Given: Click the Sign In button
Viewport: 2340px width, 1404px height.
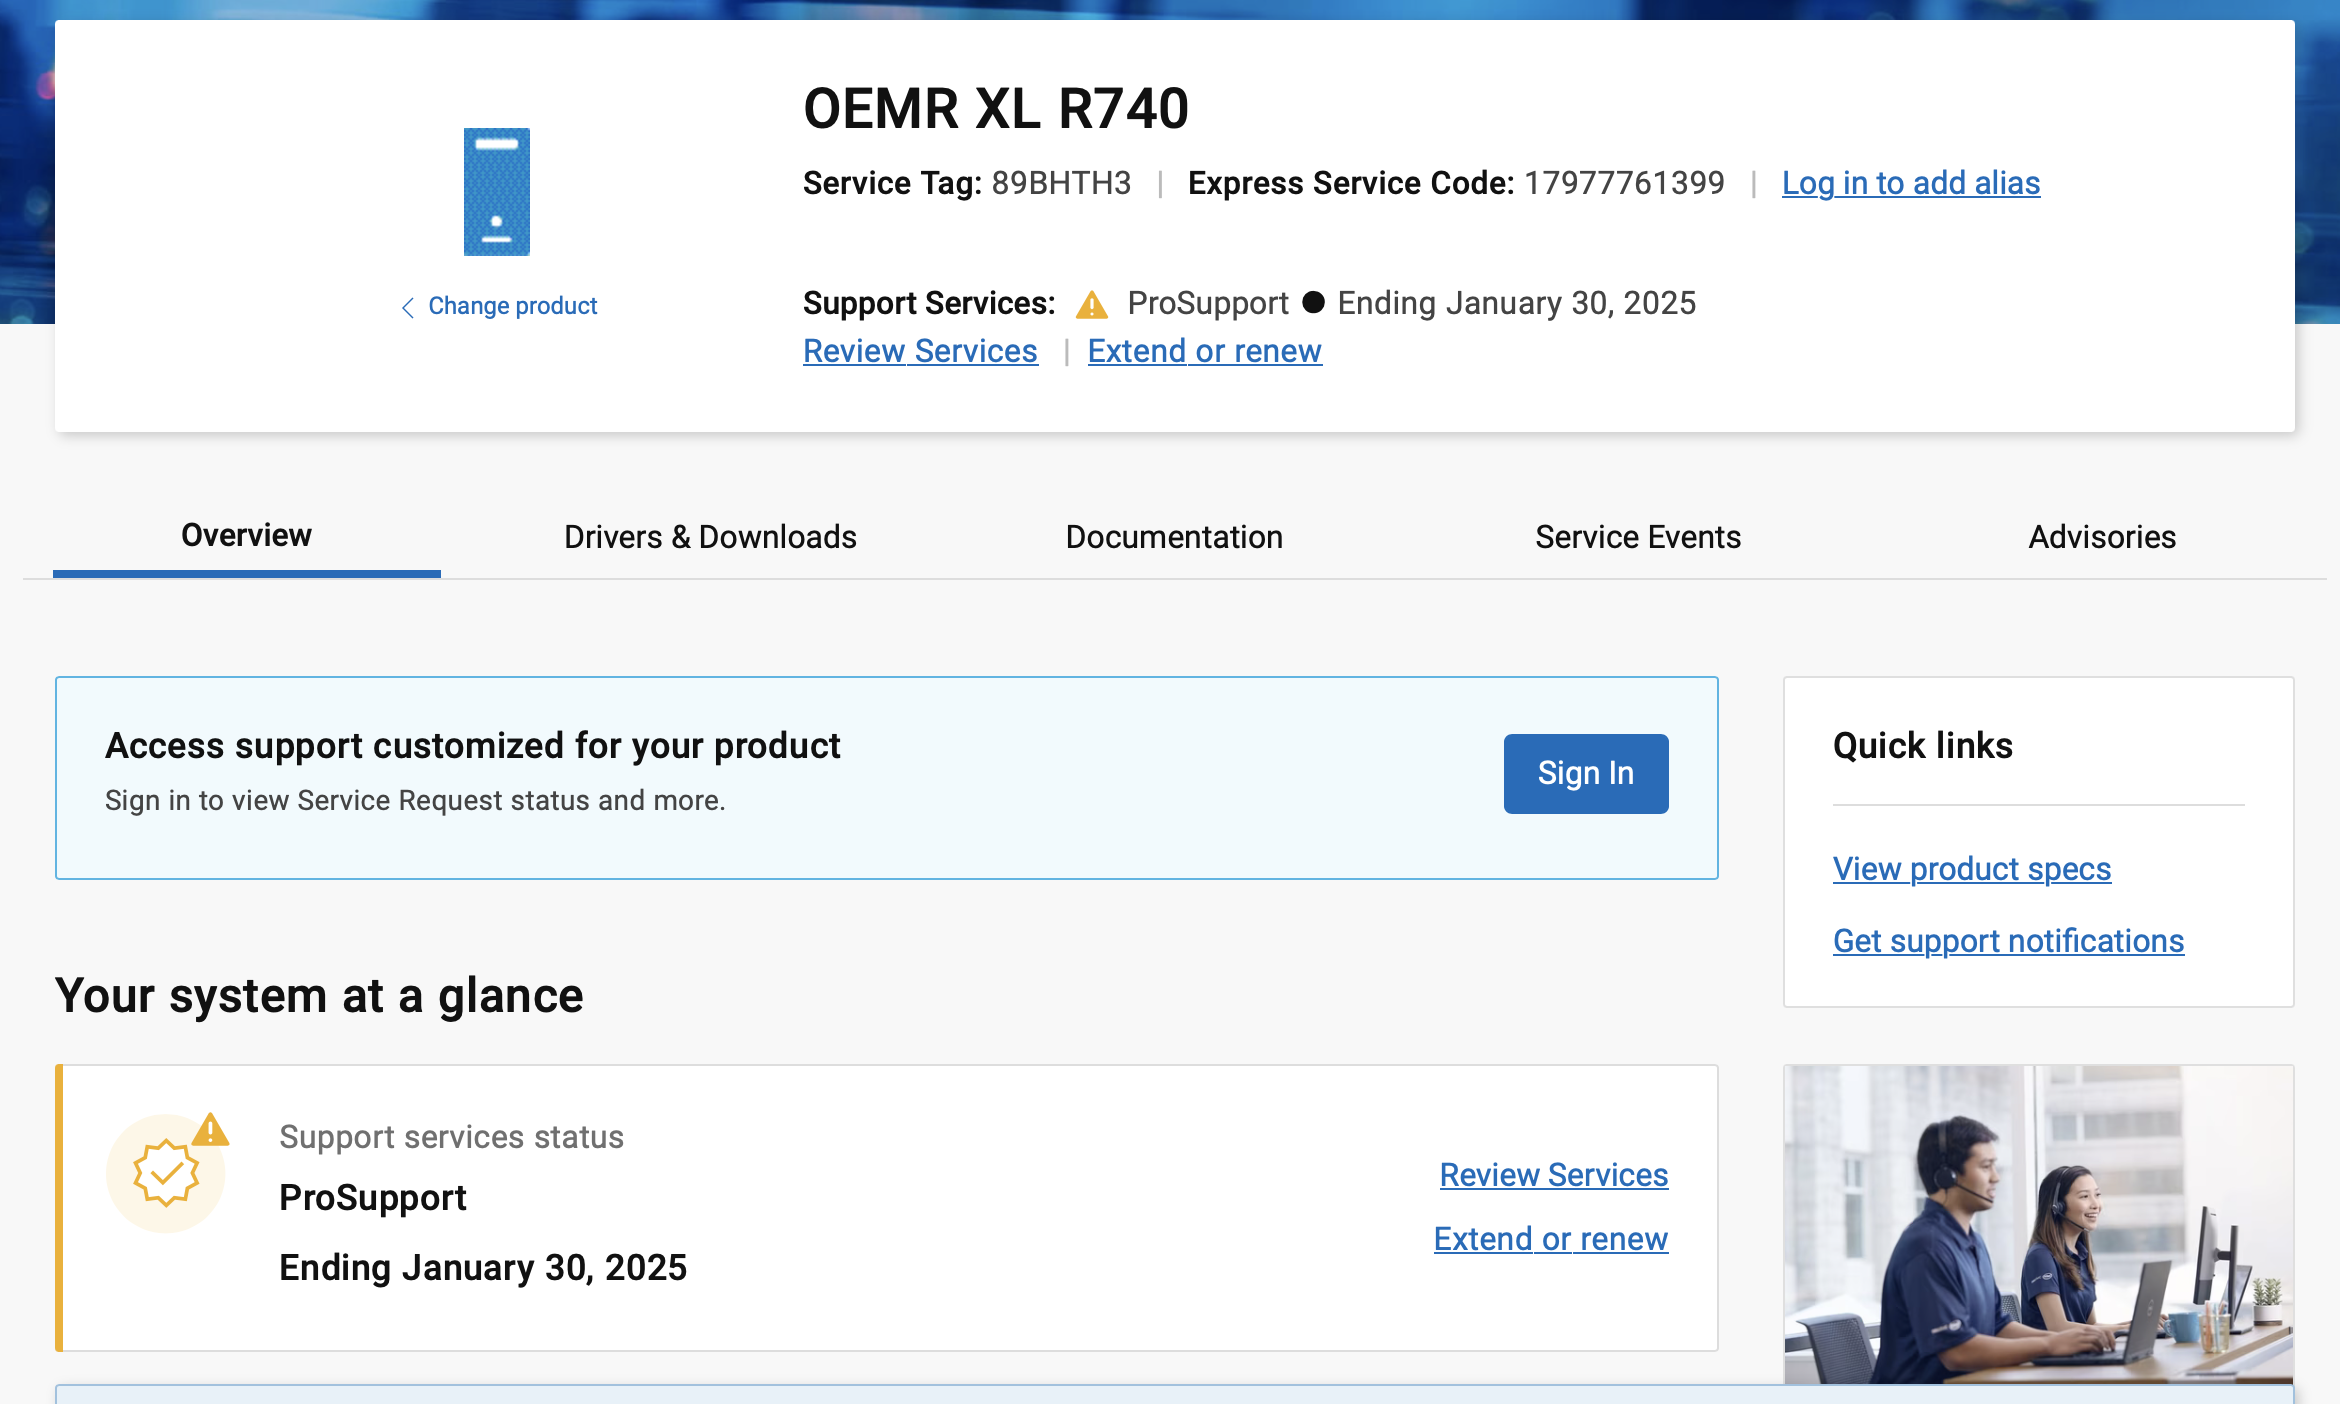Looking at the screenshot, I should click(x=1586, y=774).
